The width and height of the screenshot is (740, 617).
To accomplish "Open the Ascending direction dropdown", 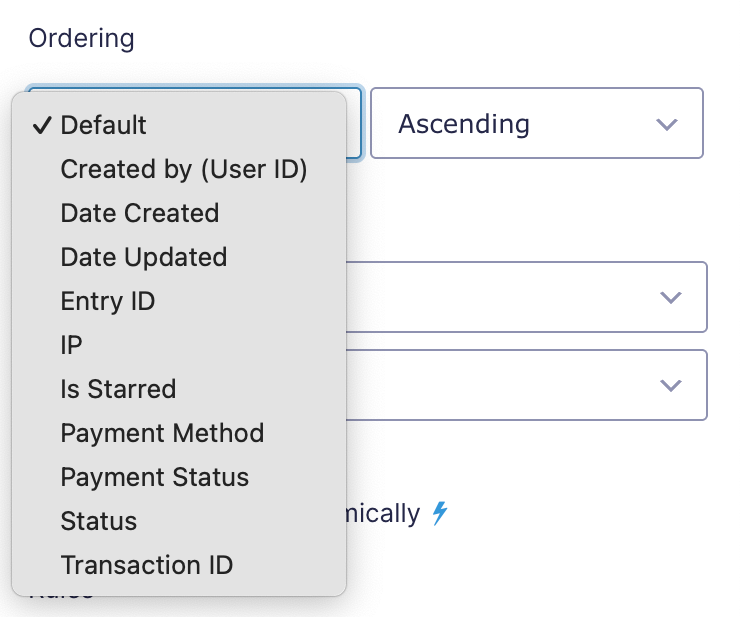I will (537, 123).
